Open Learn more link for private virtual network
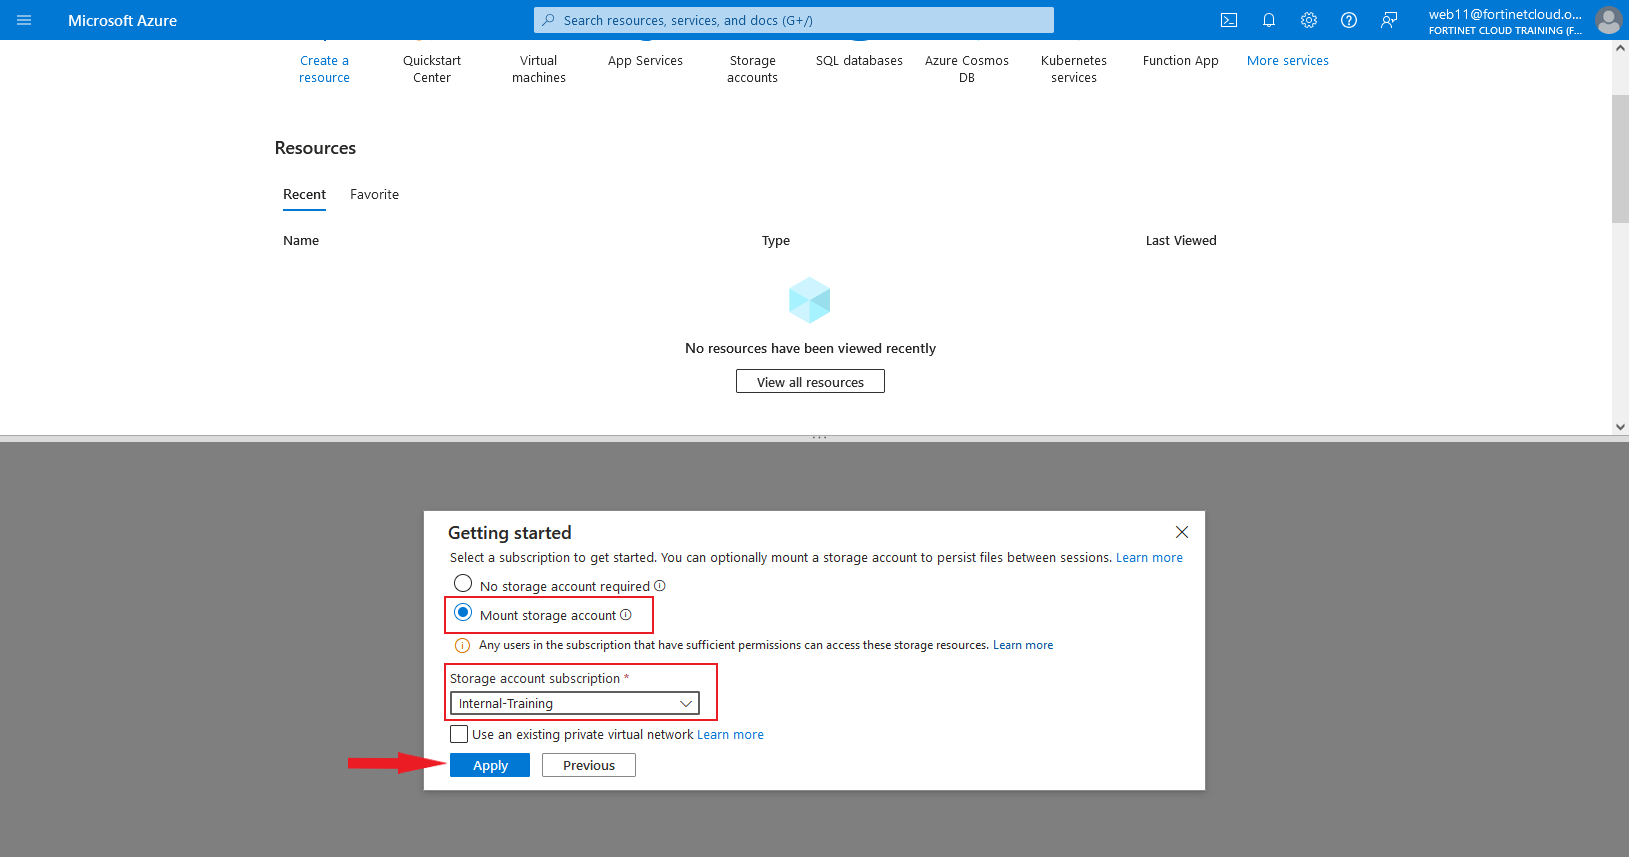 point(730,734)
